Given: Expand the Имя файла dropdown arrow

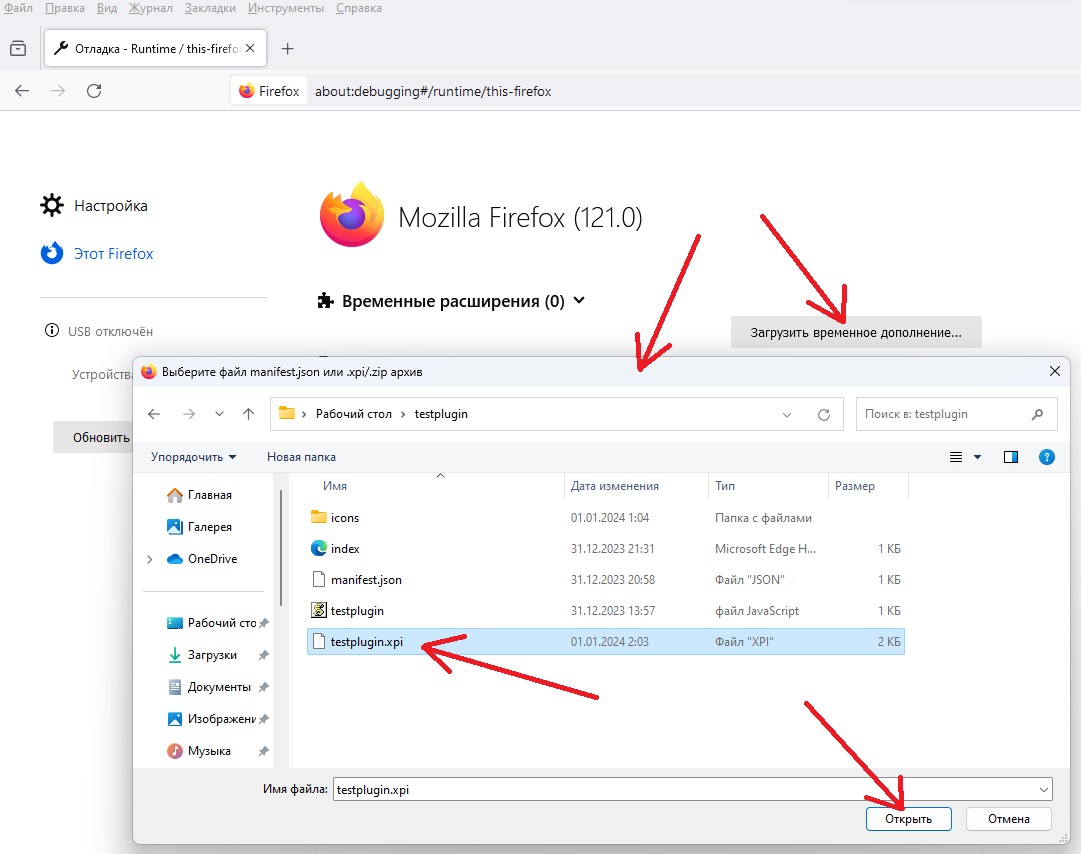Looking at the screenshot, I should [1044, 789].
